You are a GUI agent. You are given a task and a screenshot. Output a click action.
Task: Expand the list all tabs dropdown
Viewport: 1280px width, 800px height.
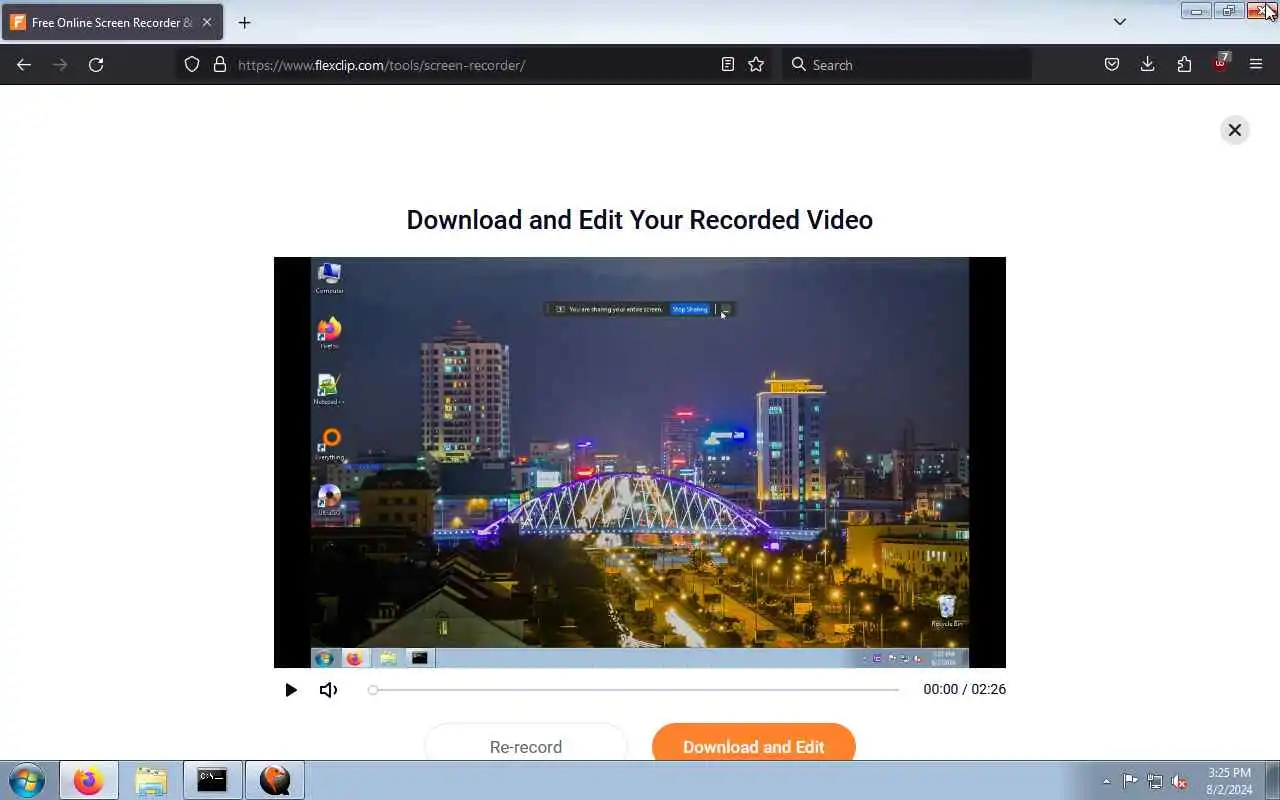(x=1120, y=22)
